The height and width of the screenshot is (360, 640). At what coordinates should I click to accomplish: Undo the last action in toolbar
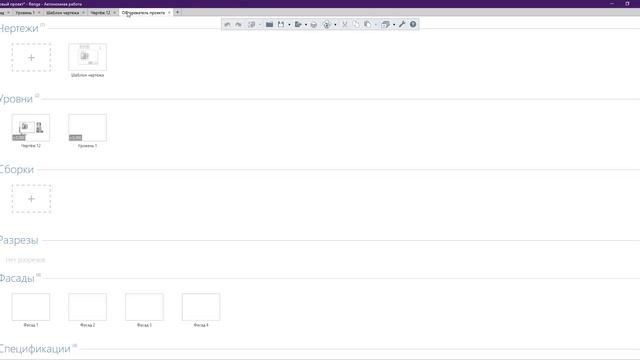coord(227,24)
